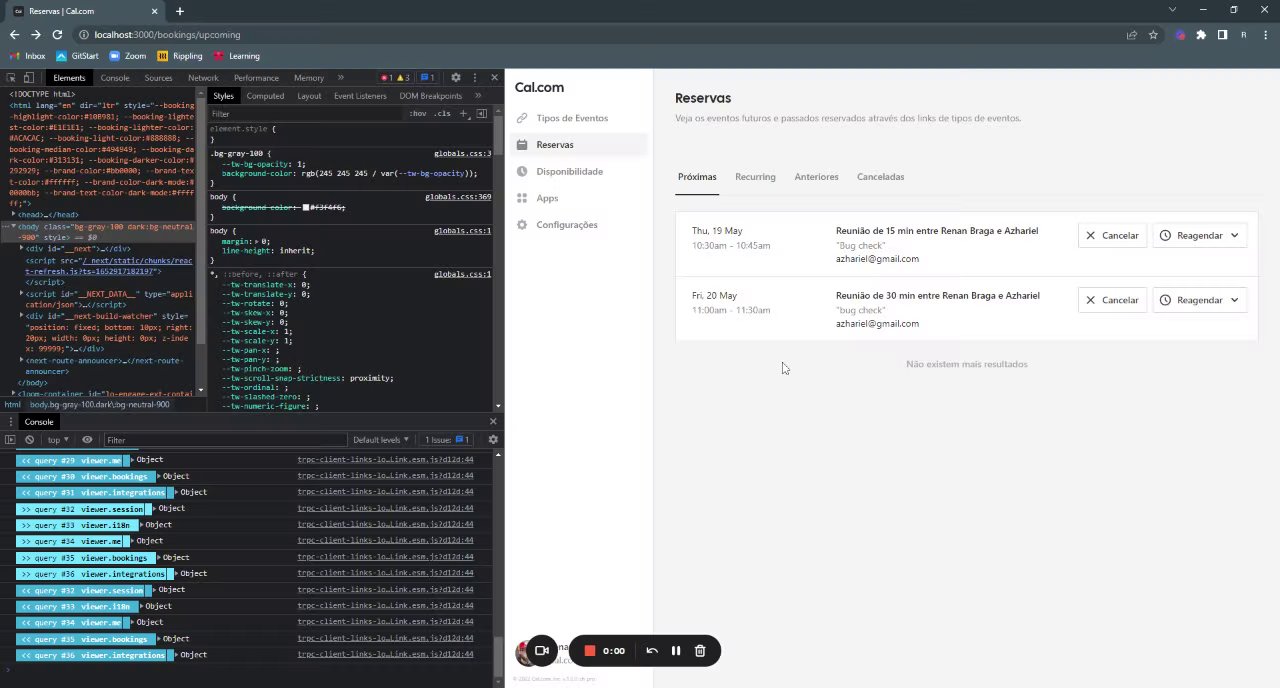The width and height of the screenshot is (1280, 688).
Task: Click the 1 Issue badge in console
Action: [447, 439]
